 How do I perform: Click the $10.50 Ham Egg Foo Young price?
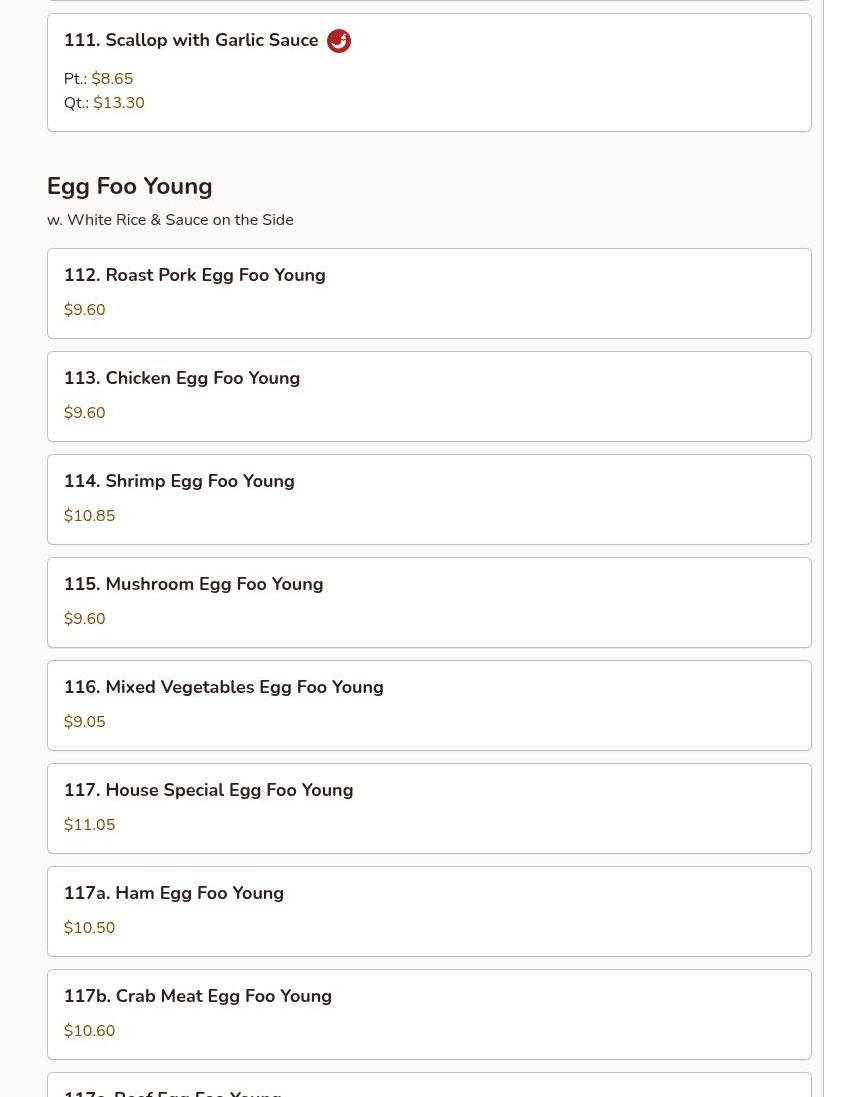[90, 928]
